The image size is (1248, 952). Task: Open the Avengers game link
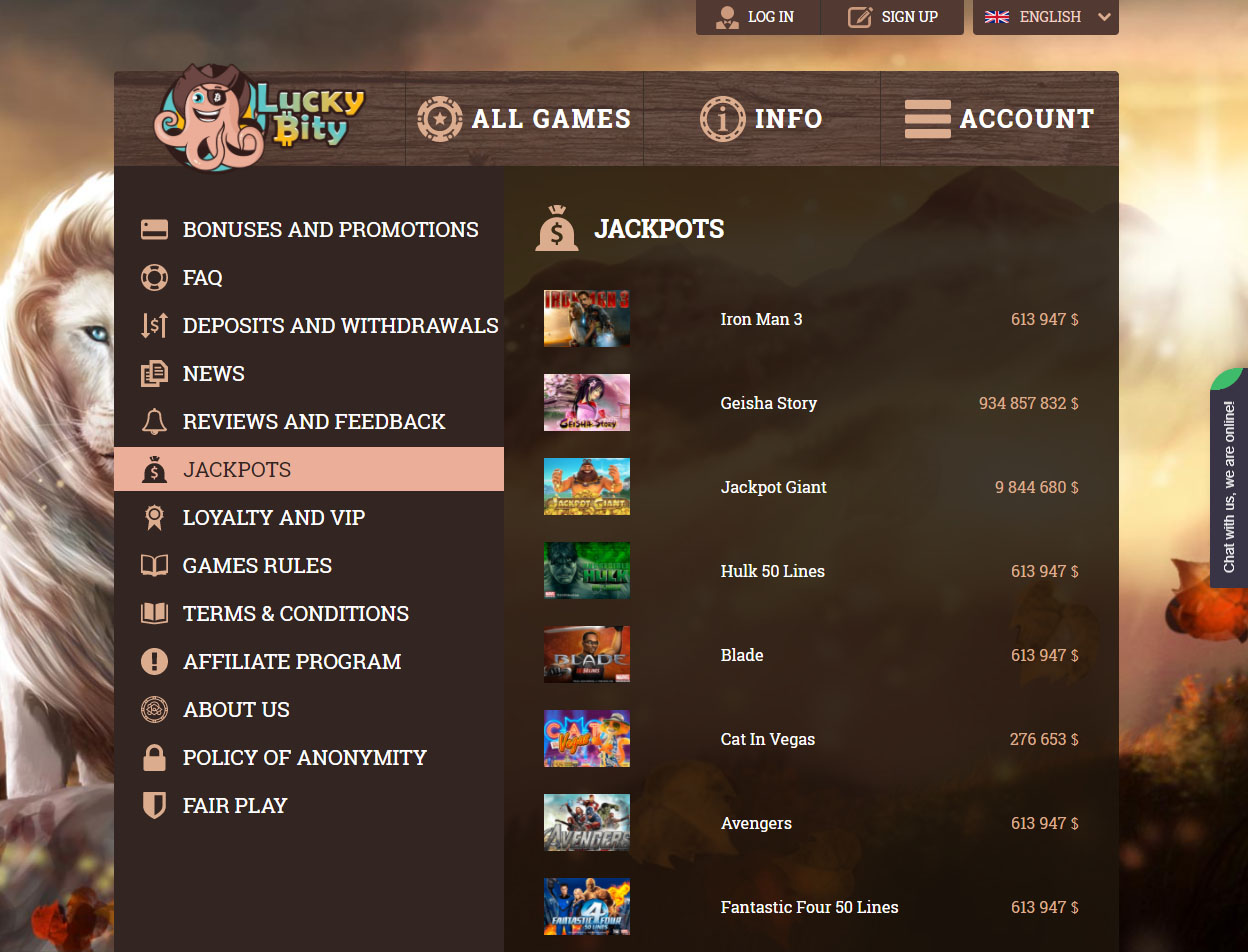click(x=756, y=823)
